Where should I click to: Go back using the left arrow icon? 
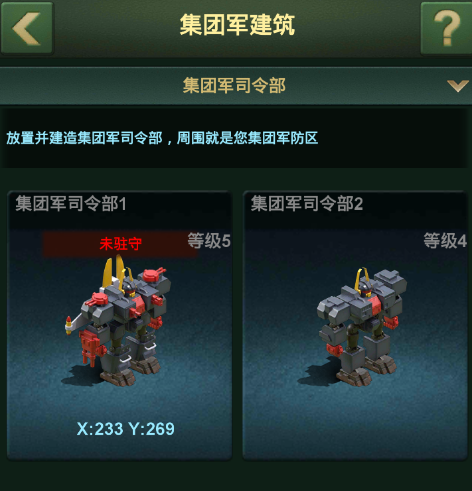tap(27, 28)
